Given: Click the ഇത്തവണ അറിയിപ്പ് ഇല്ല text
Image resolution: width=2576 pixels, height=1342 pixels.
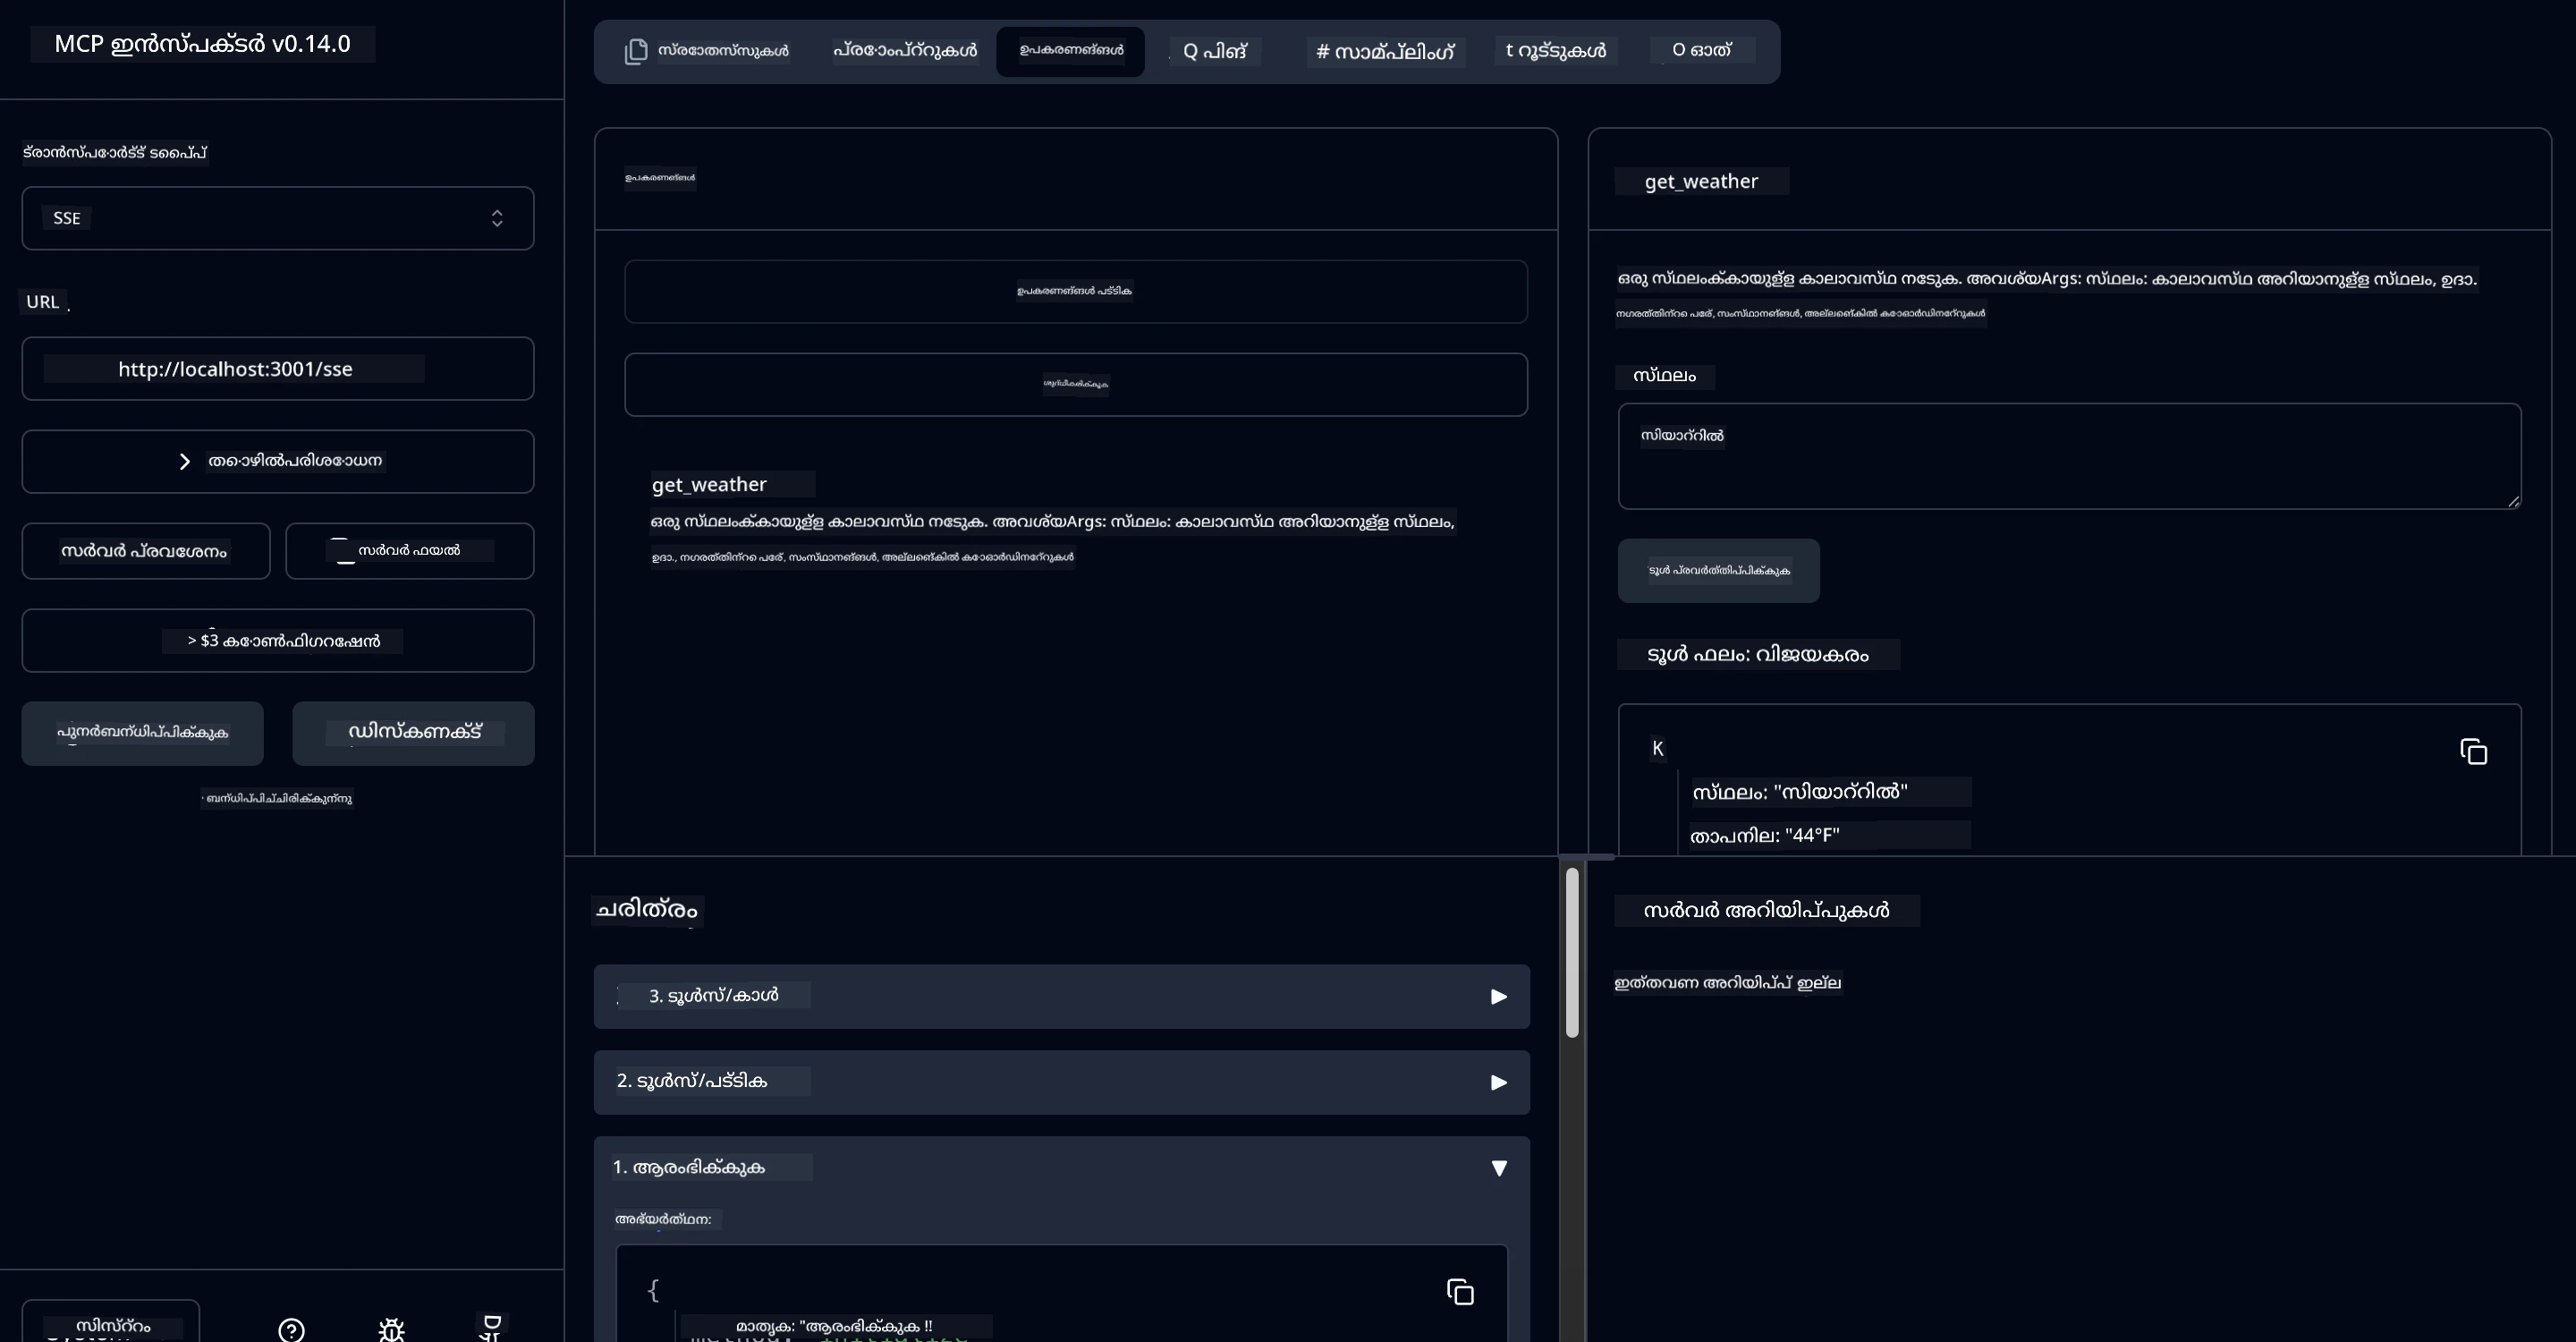Looking at the screenshot, I should pyautogui.click(x=1728, y=983).
